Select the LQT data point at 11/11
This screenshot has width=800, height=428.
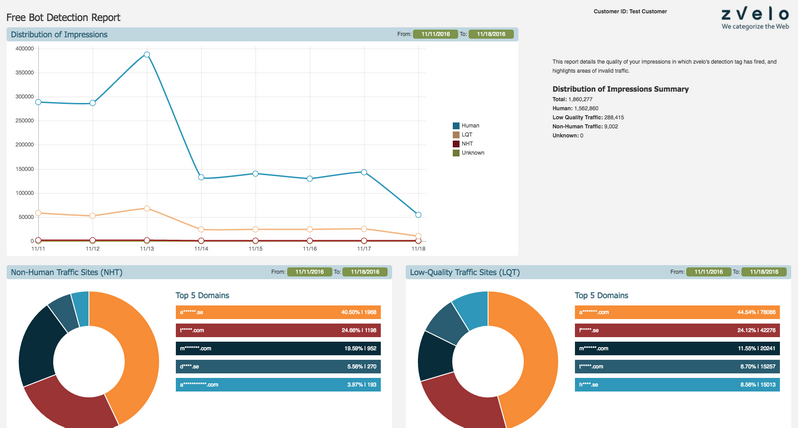tap(38, 213)
